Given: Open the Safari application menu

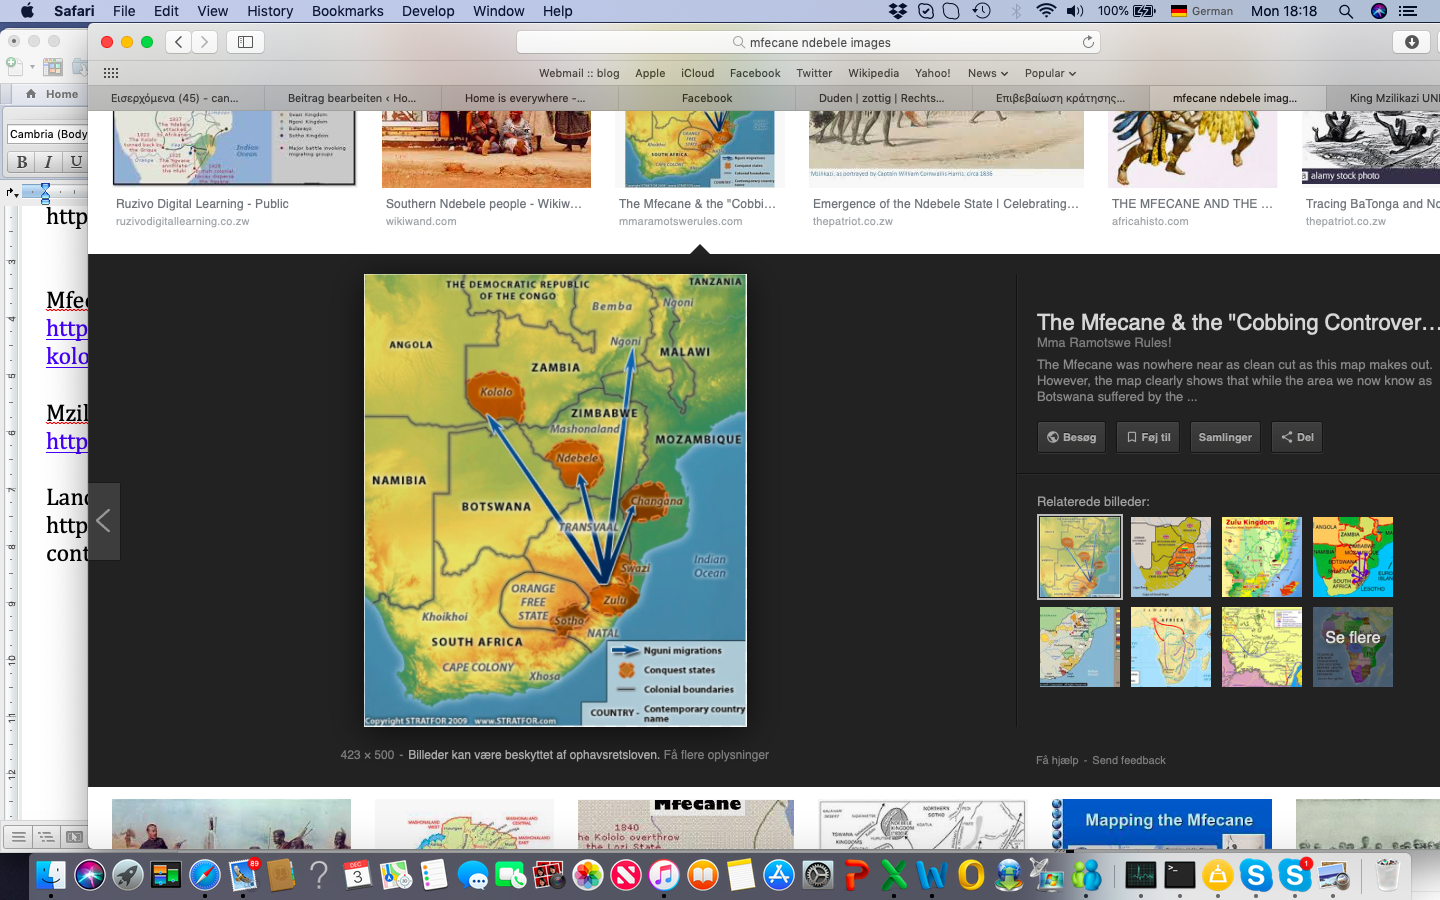Looking at the screenshot, I should (x=74, y=11).
